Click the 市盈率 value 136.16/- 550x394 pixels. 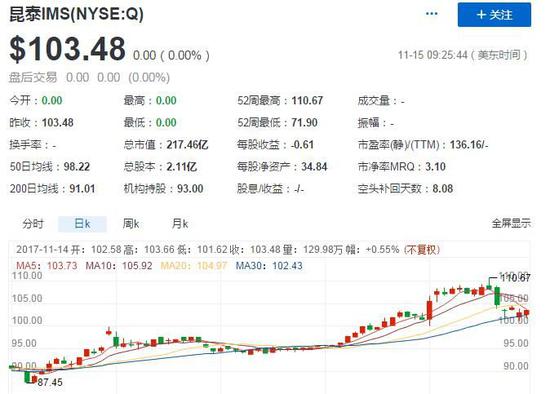469,145
